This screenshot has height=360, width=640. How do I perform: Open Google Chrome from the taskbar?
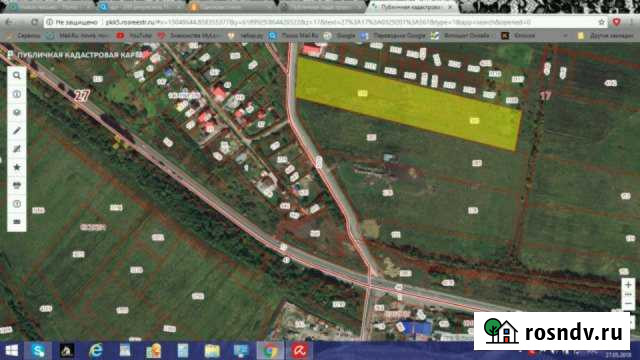pyautogui.click(x=270, y=351)
